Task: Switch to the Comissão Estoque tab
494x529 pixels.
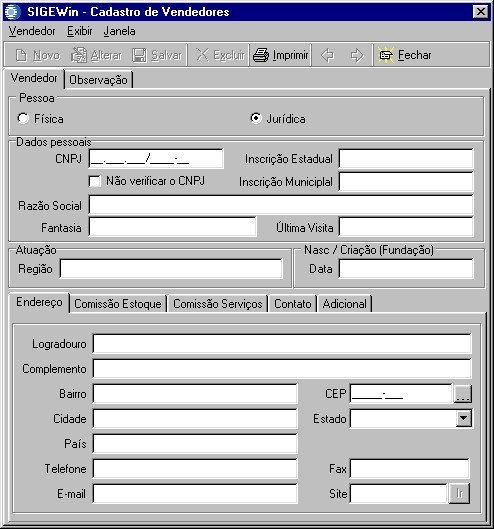Action: tap(118, 304)
